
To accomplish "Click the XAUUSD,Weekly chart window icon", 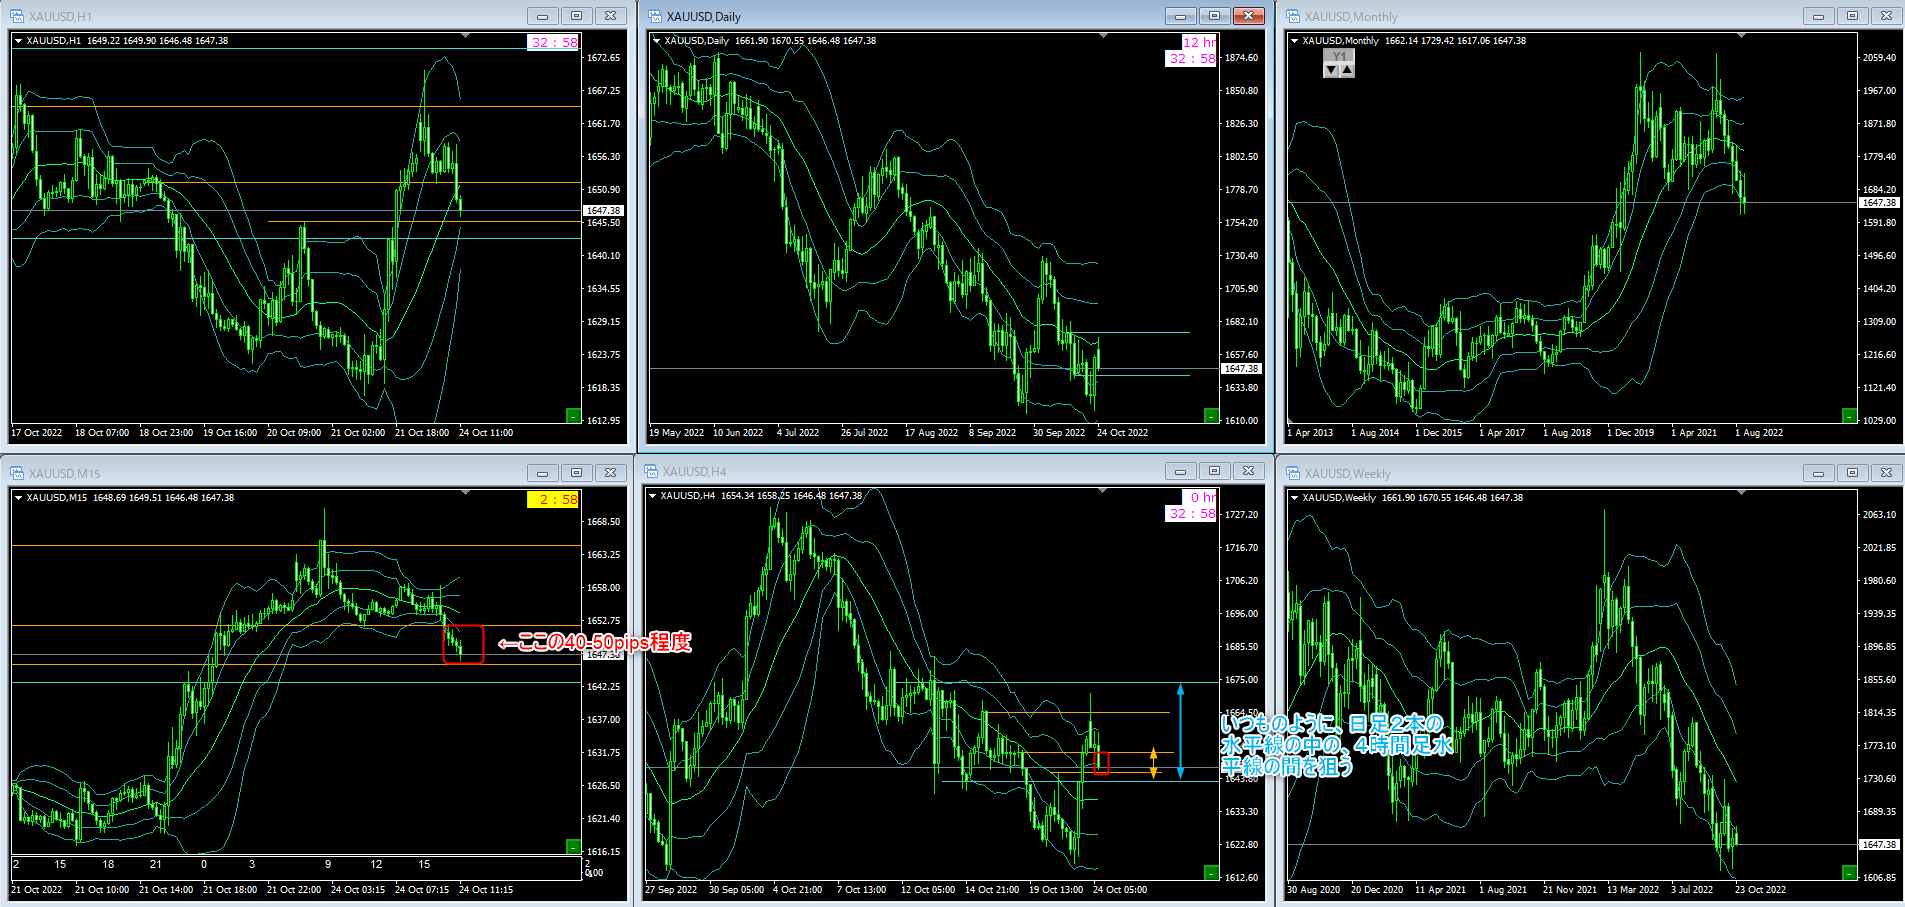I will (1293, 473).
